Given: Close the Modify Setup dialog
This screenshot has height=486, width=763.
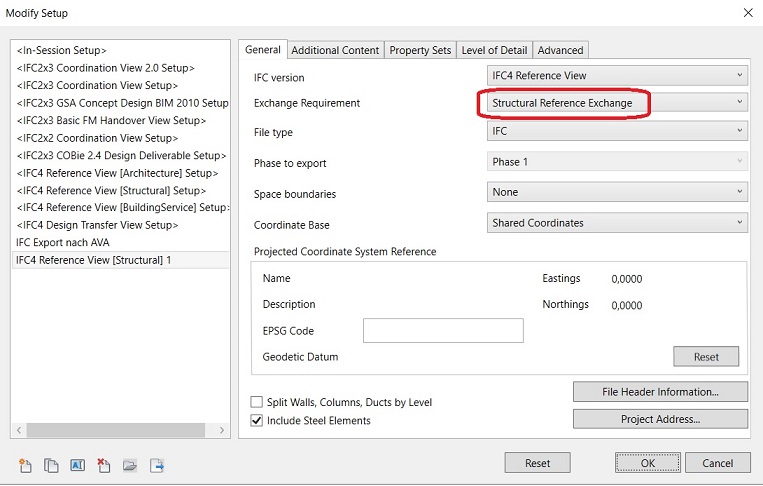Looking at the screenshot, I should click(x=745, y=13).
